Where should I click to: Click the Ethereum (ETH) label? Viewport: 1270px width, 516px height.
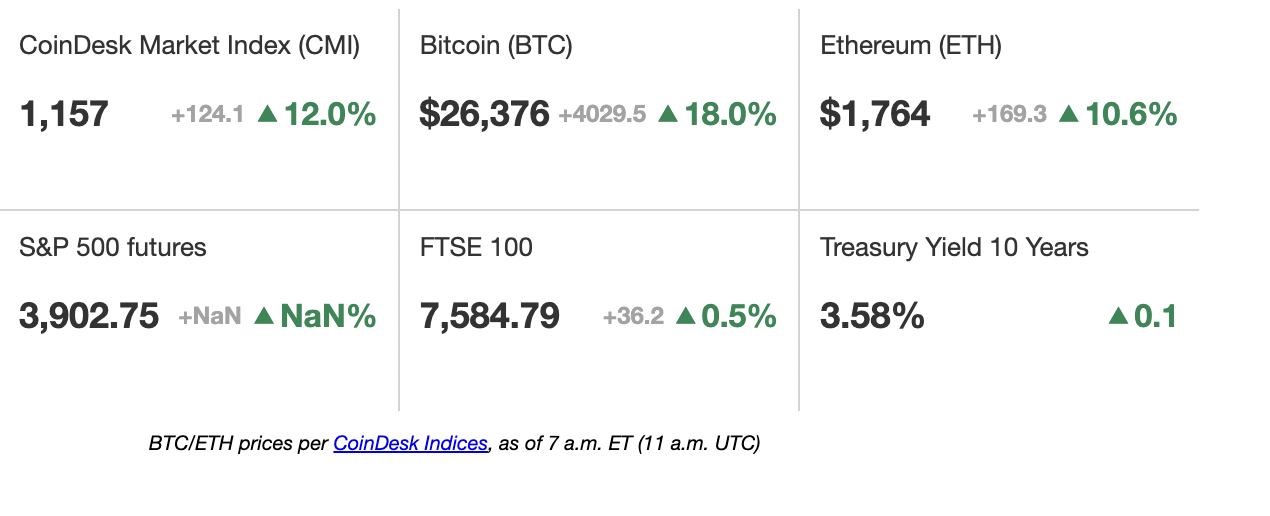[x=910, y=46]
